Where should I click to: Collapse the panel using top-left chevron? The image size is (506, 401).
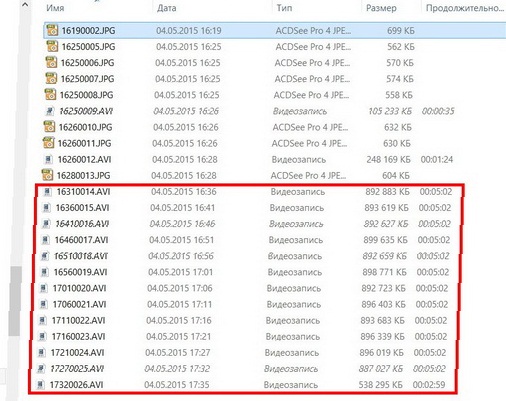(25, 5)
